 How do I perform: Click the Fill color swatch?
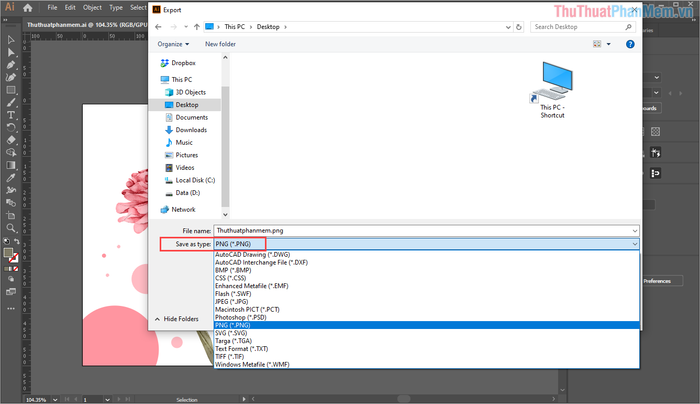pyautogui.click(x=8, y=253)
